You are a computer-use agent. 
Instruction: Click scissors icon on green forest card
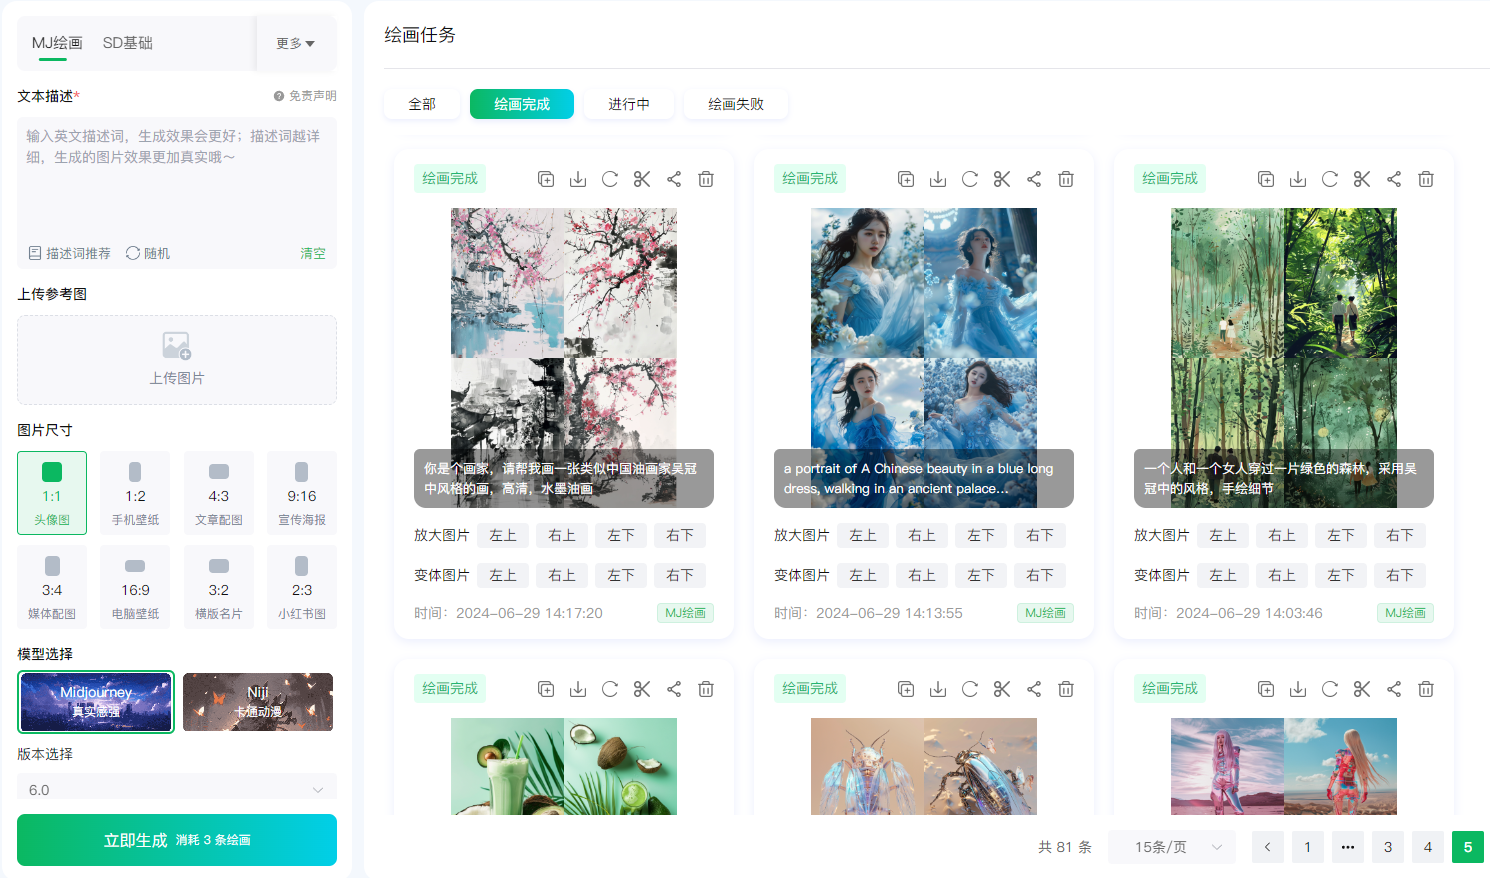(1362, 179)
